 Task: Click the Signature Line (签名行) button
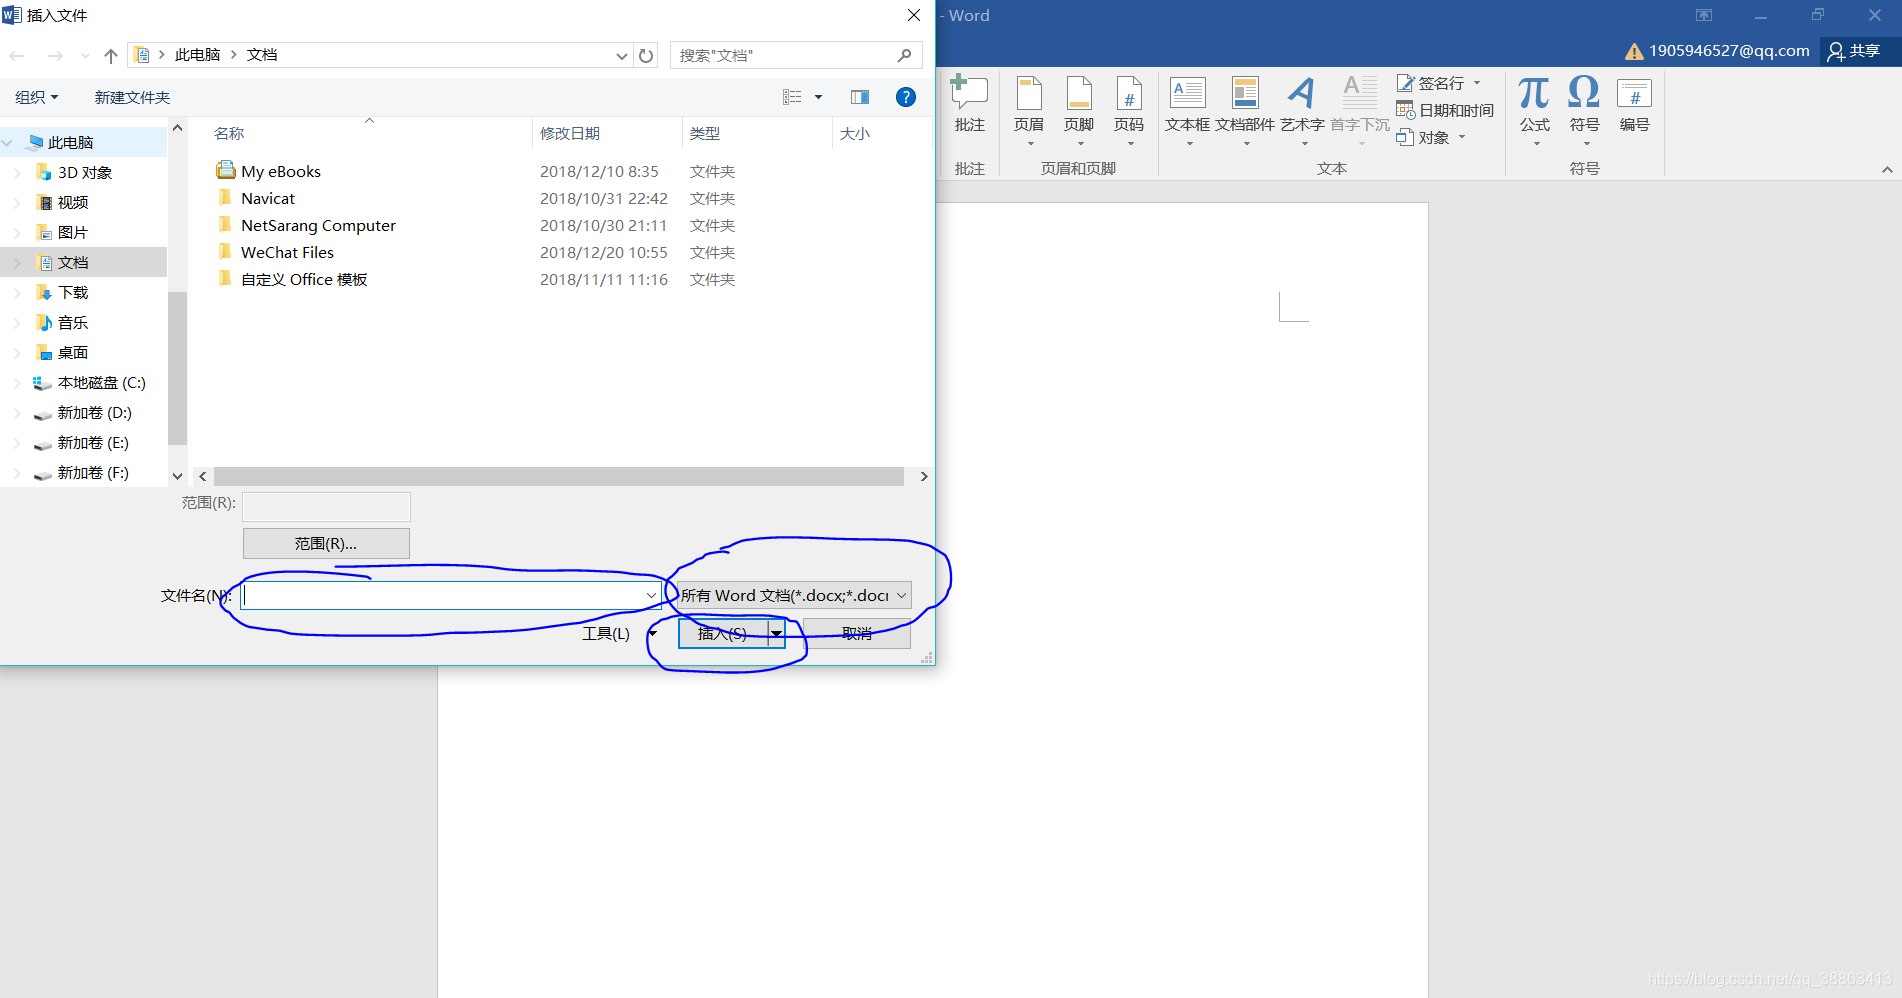point(1439,83)
